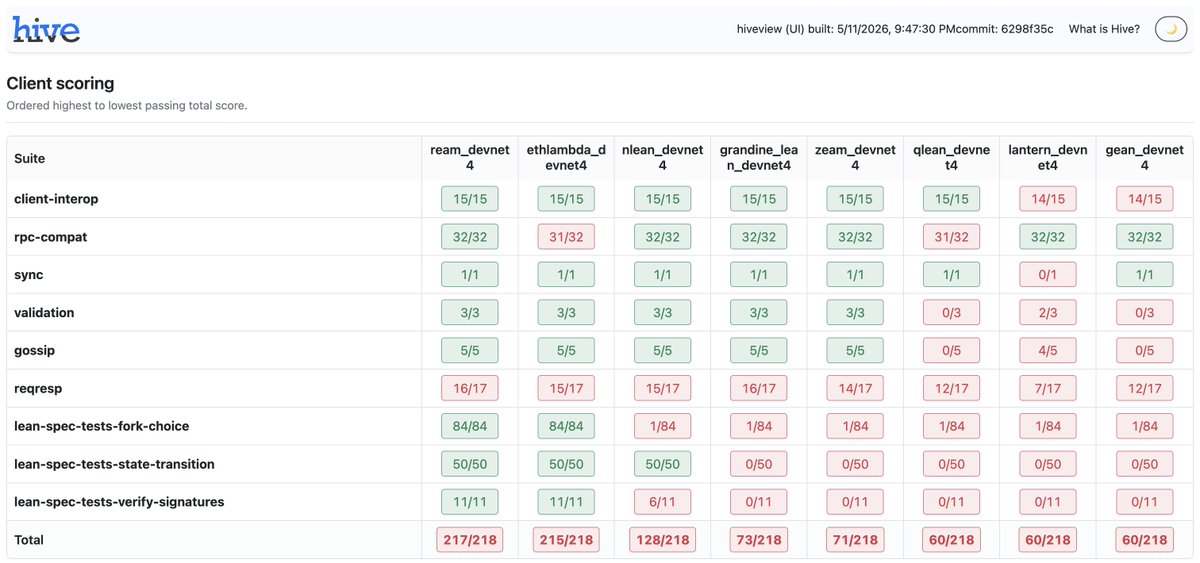Open nlean_devnet4 state-transition 50/50 badge
The image size is (1200, 563).
point(662,465)
